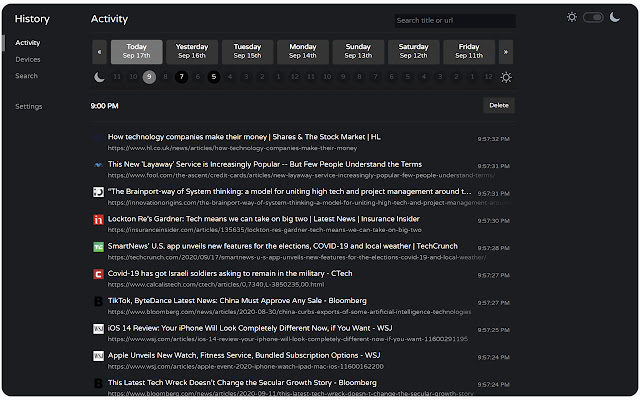Select the Monday Sep 14th tab
Viewport: 640px width, 400px height.
[303, 52]
